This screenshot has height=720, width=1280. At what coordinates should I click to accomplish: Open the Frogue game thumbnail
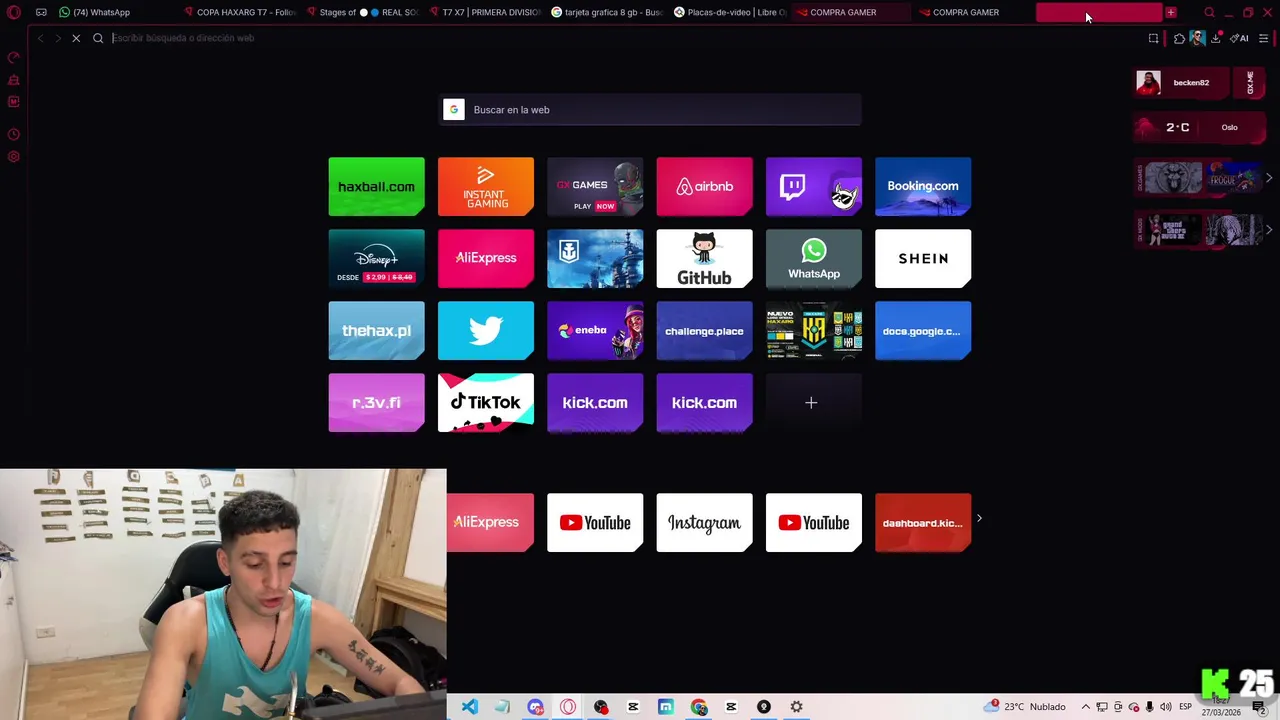pyautogui.click(x=1234, y=178)
